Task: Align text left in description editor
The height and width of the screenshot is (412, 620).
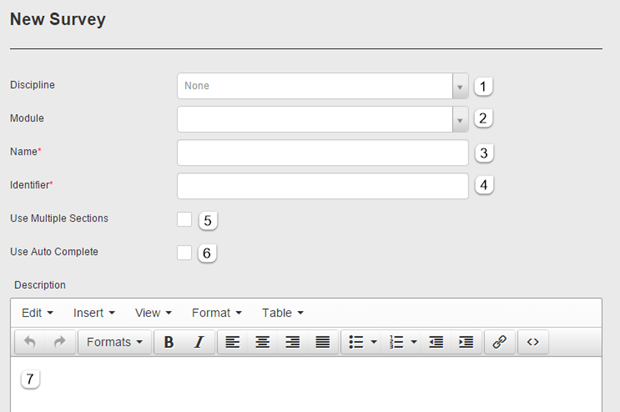Action: point(232,342)
